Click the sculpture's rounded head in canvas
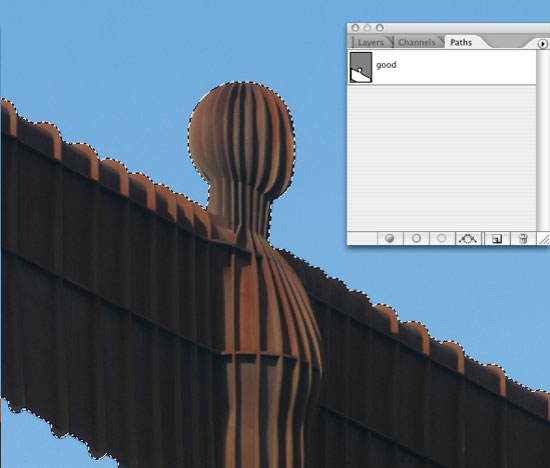The image size is (550, 468). (241, 132)
